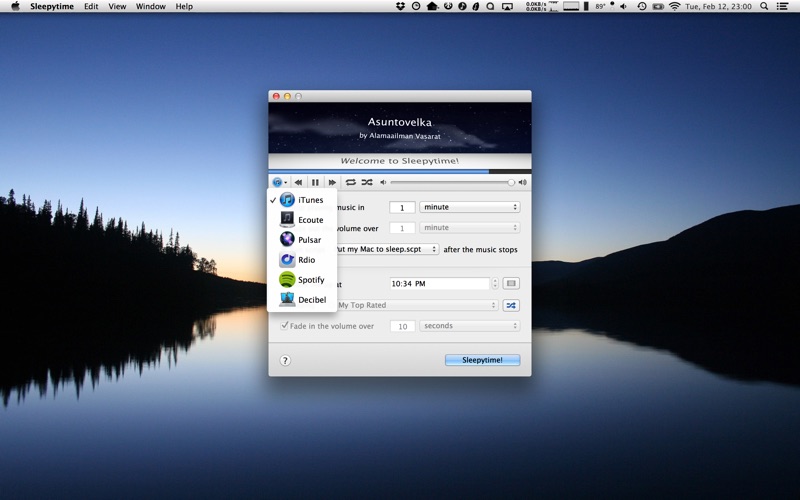Image resolution: width=800 pixels, height=500 pixels.
Task: Pause the current track
Action: click(x=315, y=183)
